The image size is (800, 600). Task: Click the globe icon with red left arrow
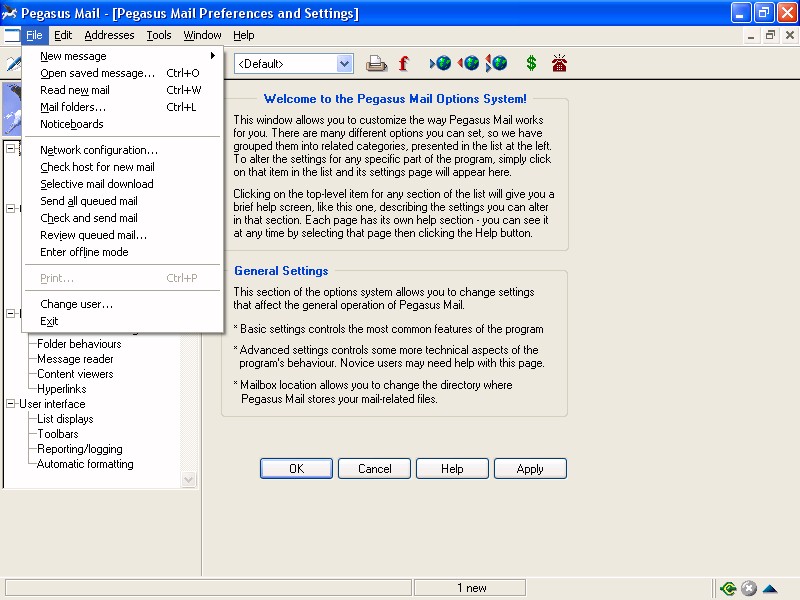(468, 63)
